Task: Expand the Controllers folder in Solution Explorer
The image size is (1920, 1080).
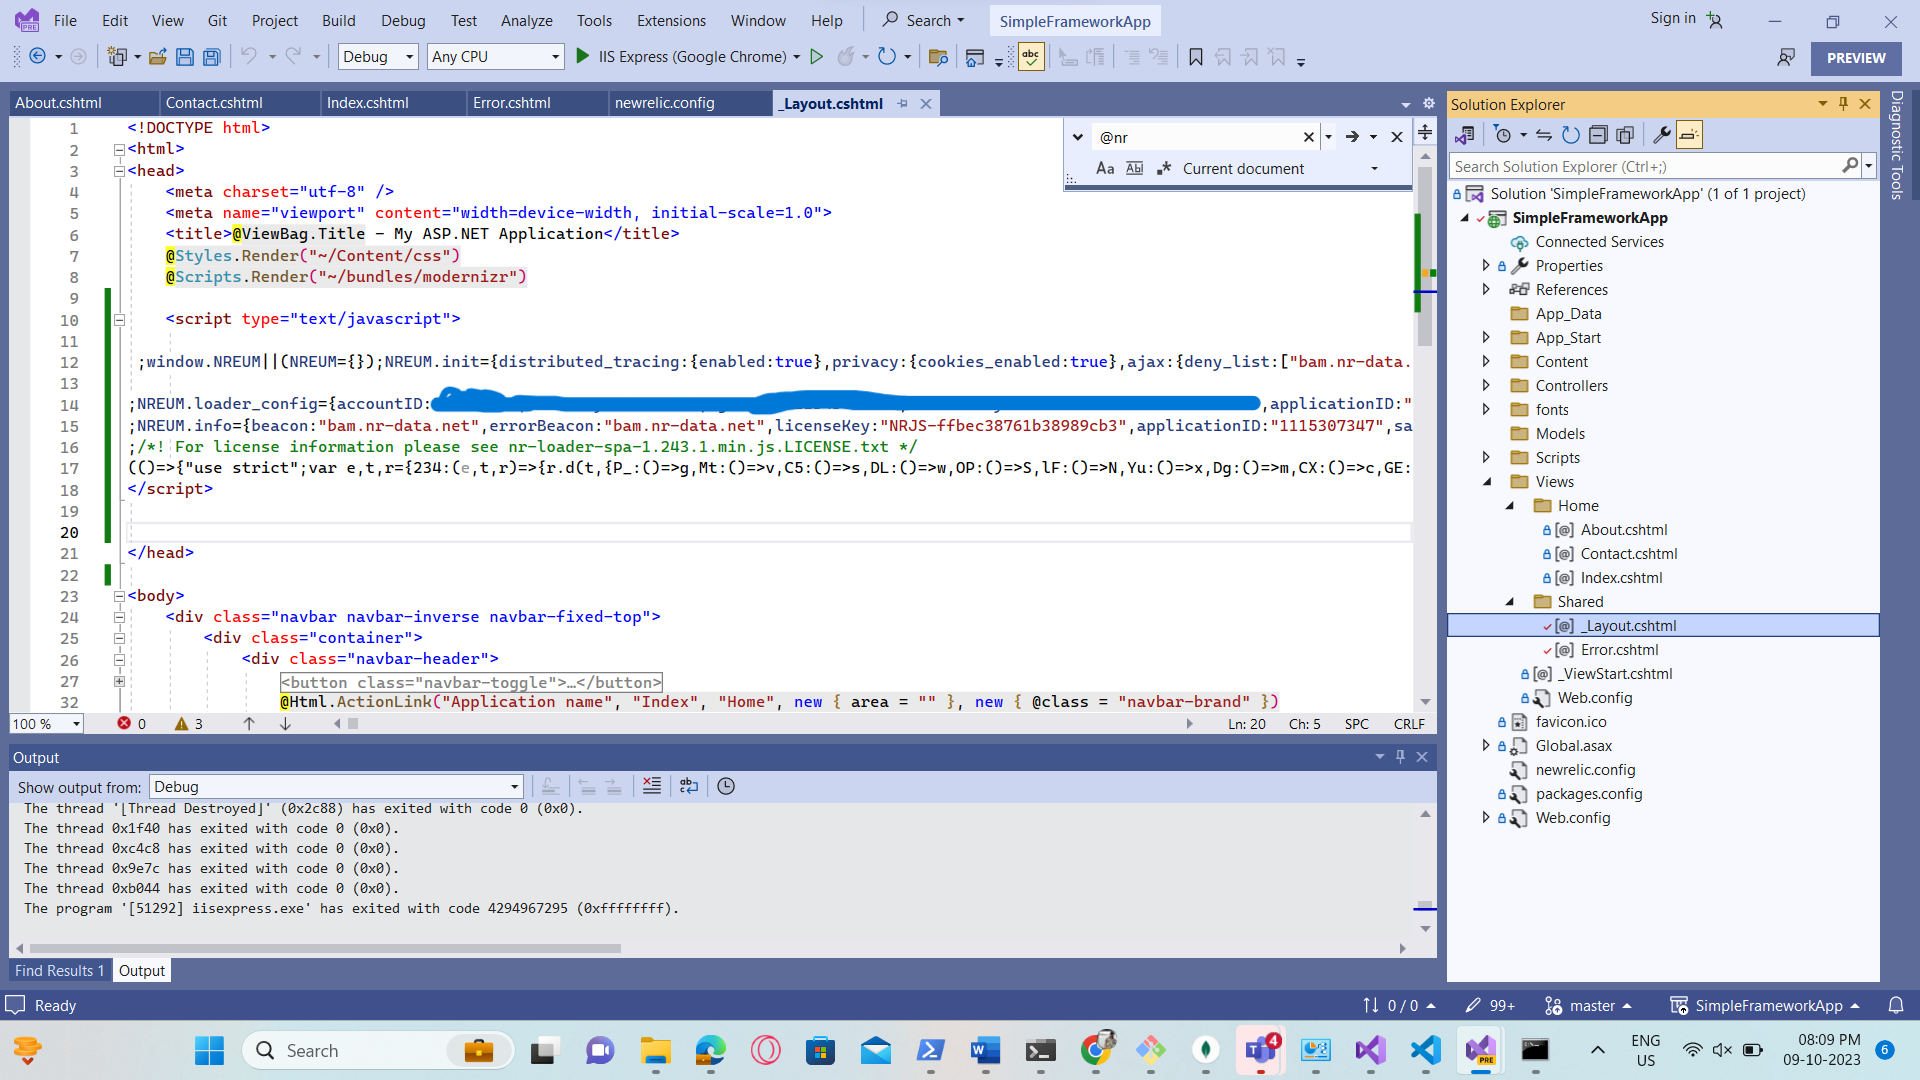Action: [x=1486, y=386]
